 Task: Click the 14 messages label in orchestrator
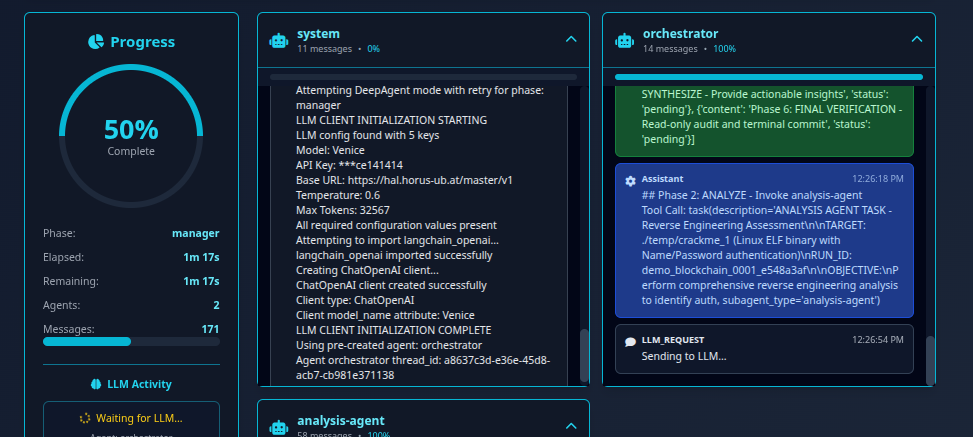tap(670, 49)
